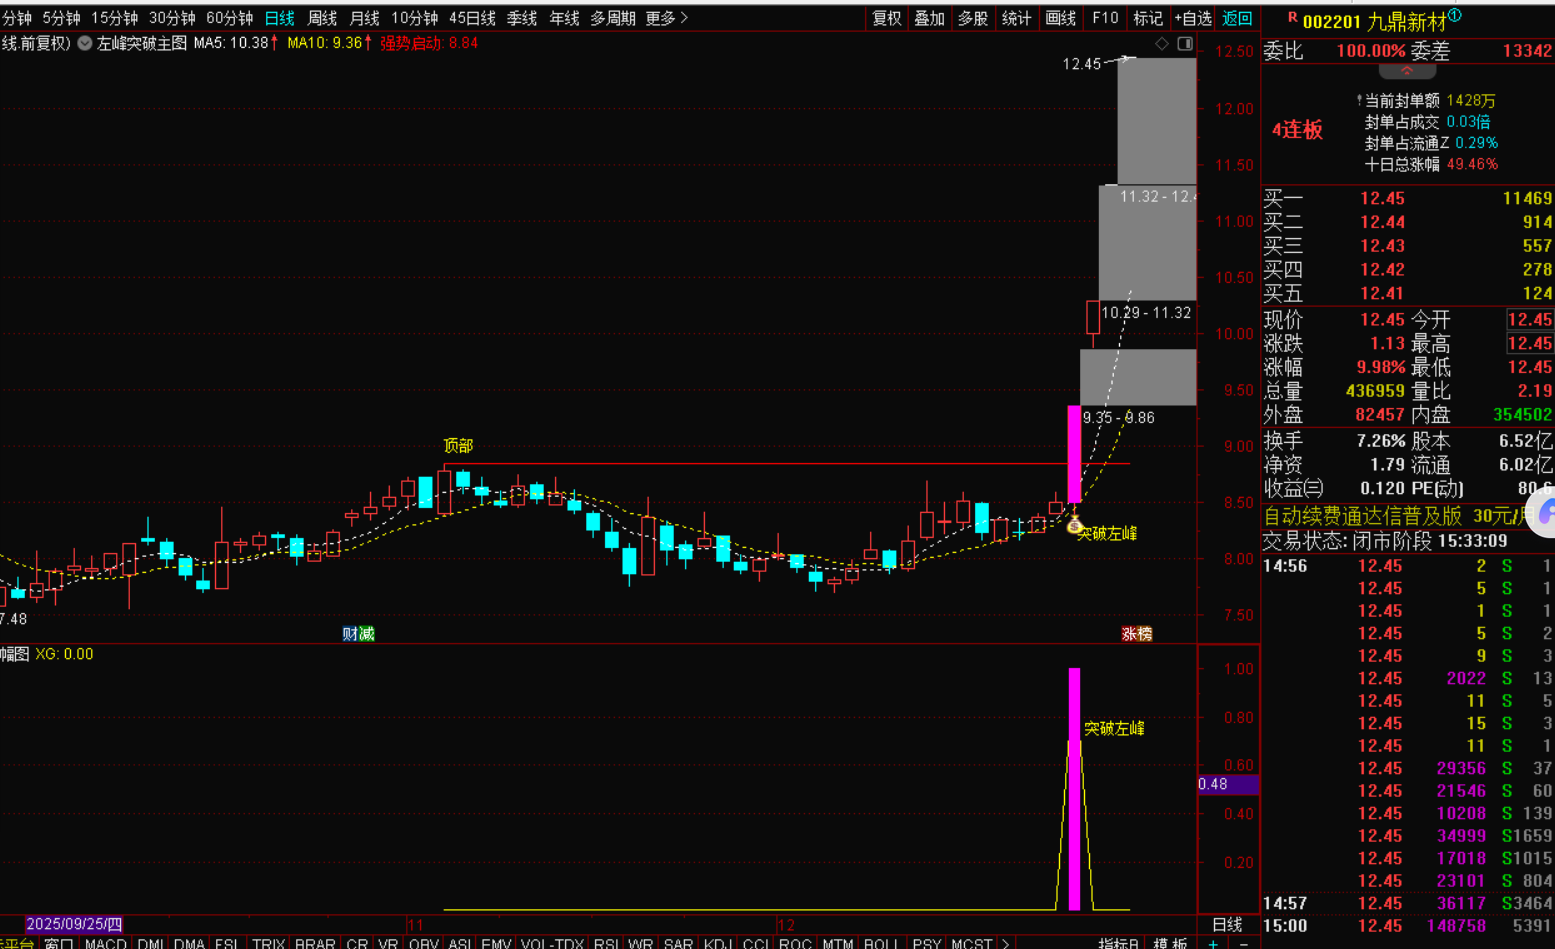The image size is (1555, 949).
Task: Open the F10 company info button
Action: click(1105, 18)
